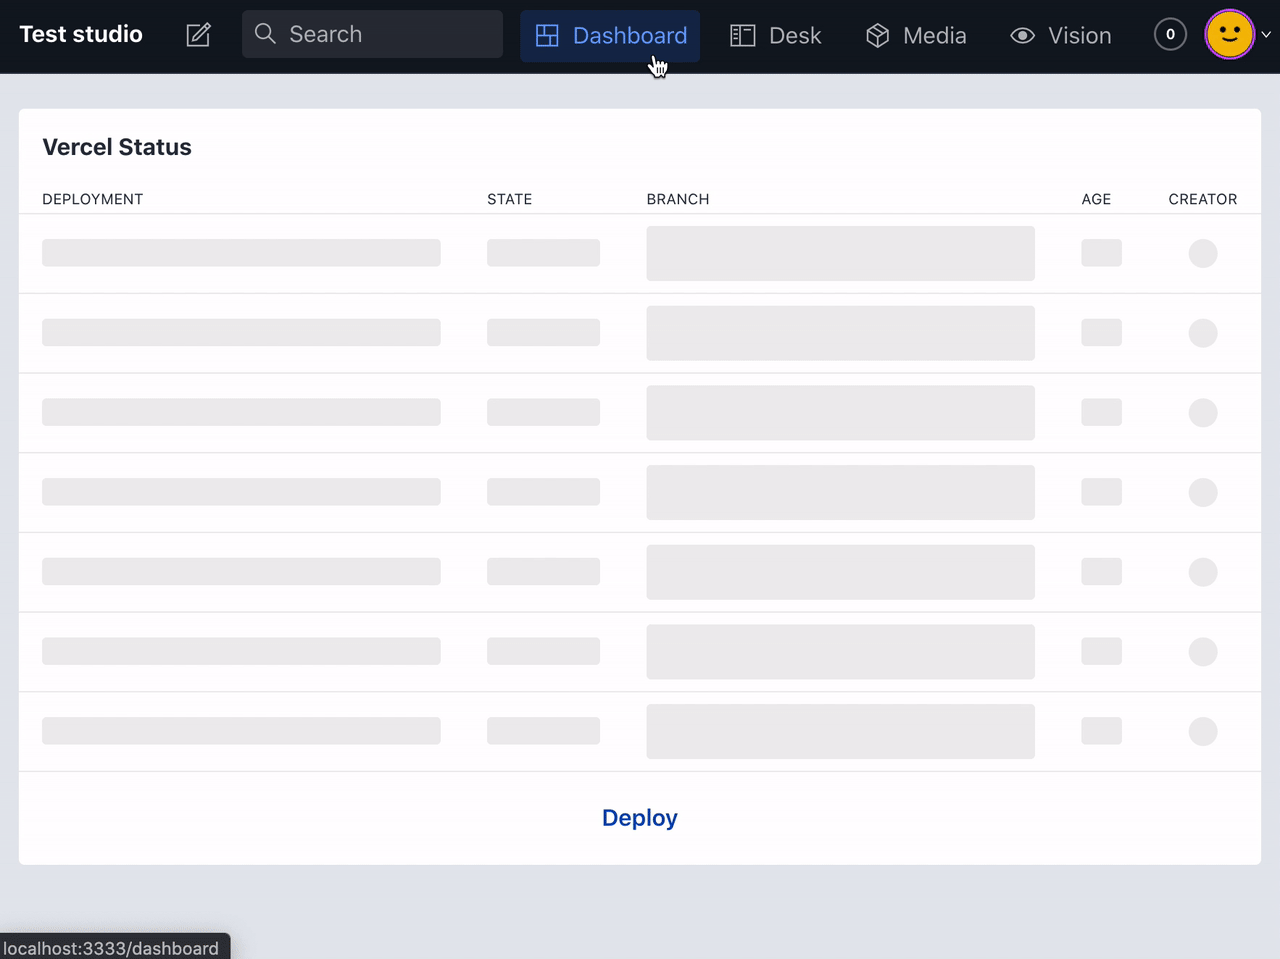Click the Deploy link
The height and width of the screenshot is (959, 1280).
coord(639,818)
